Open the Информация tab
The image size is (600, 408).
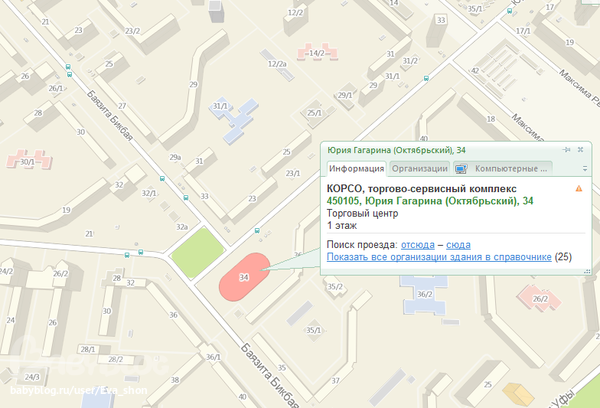click(x=355, y=169)
